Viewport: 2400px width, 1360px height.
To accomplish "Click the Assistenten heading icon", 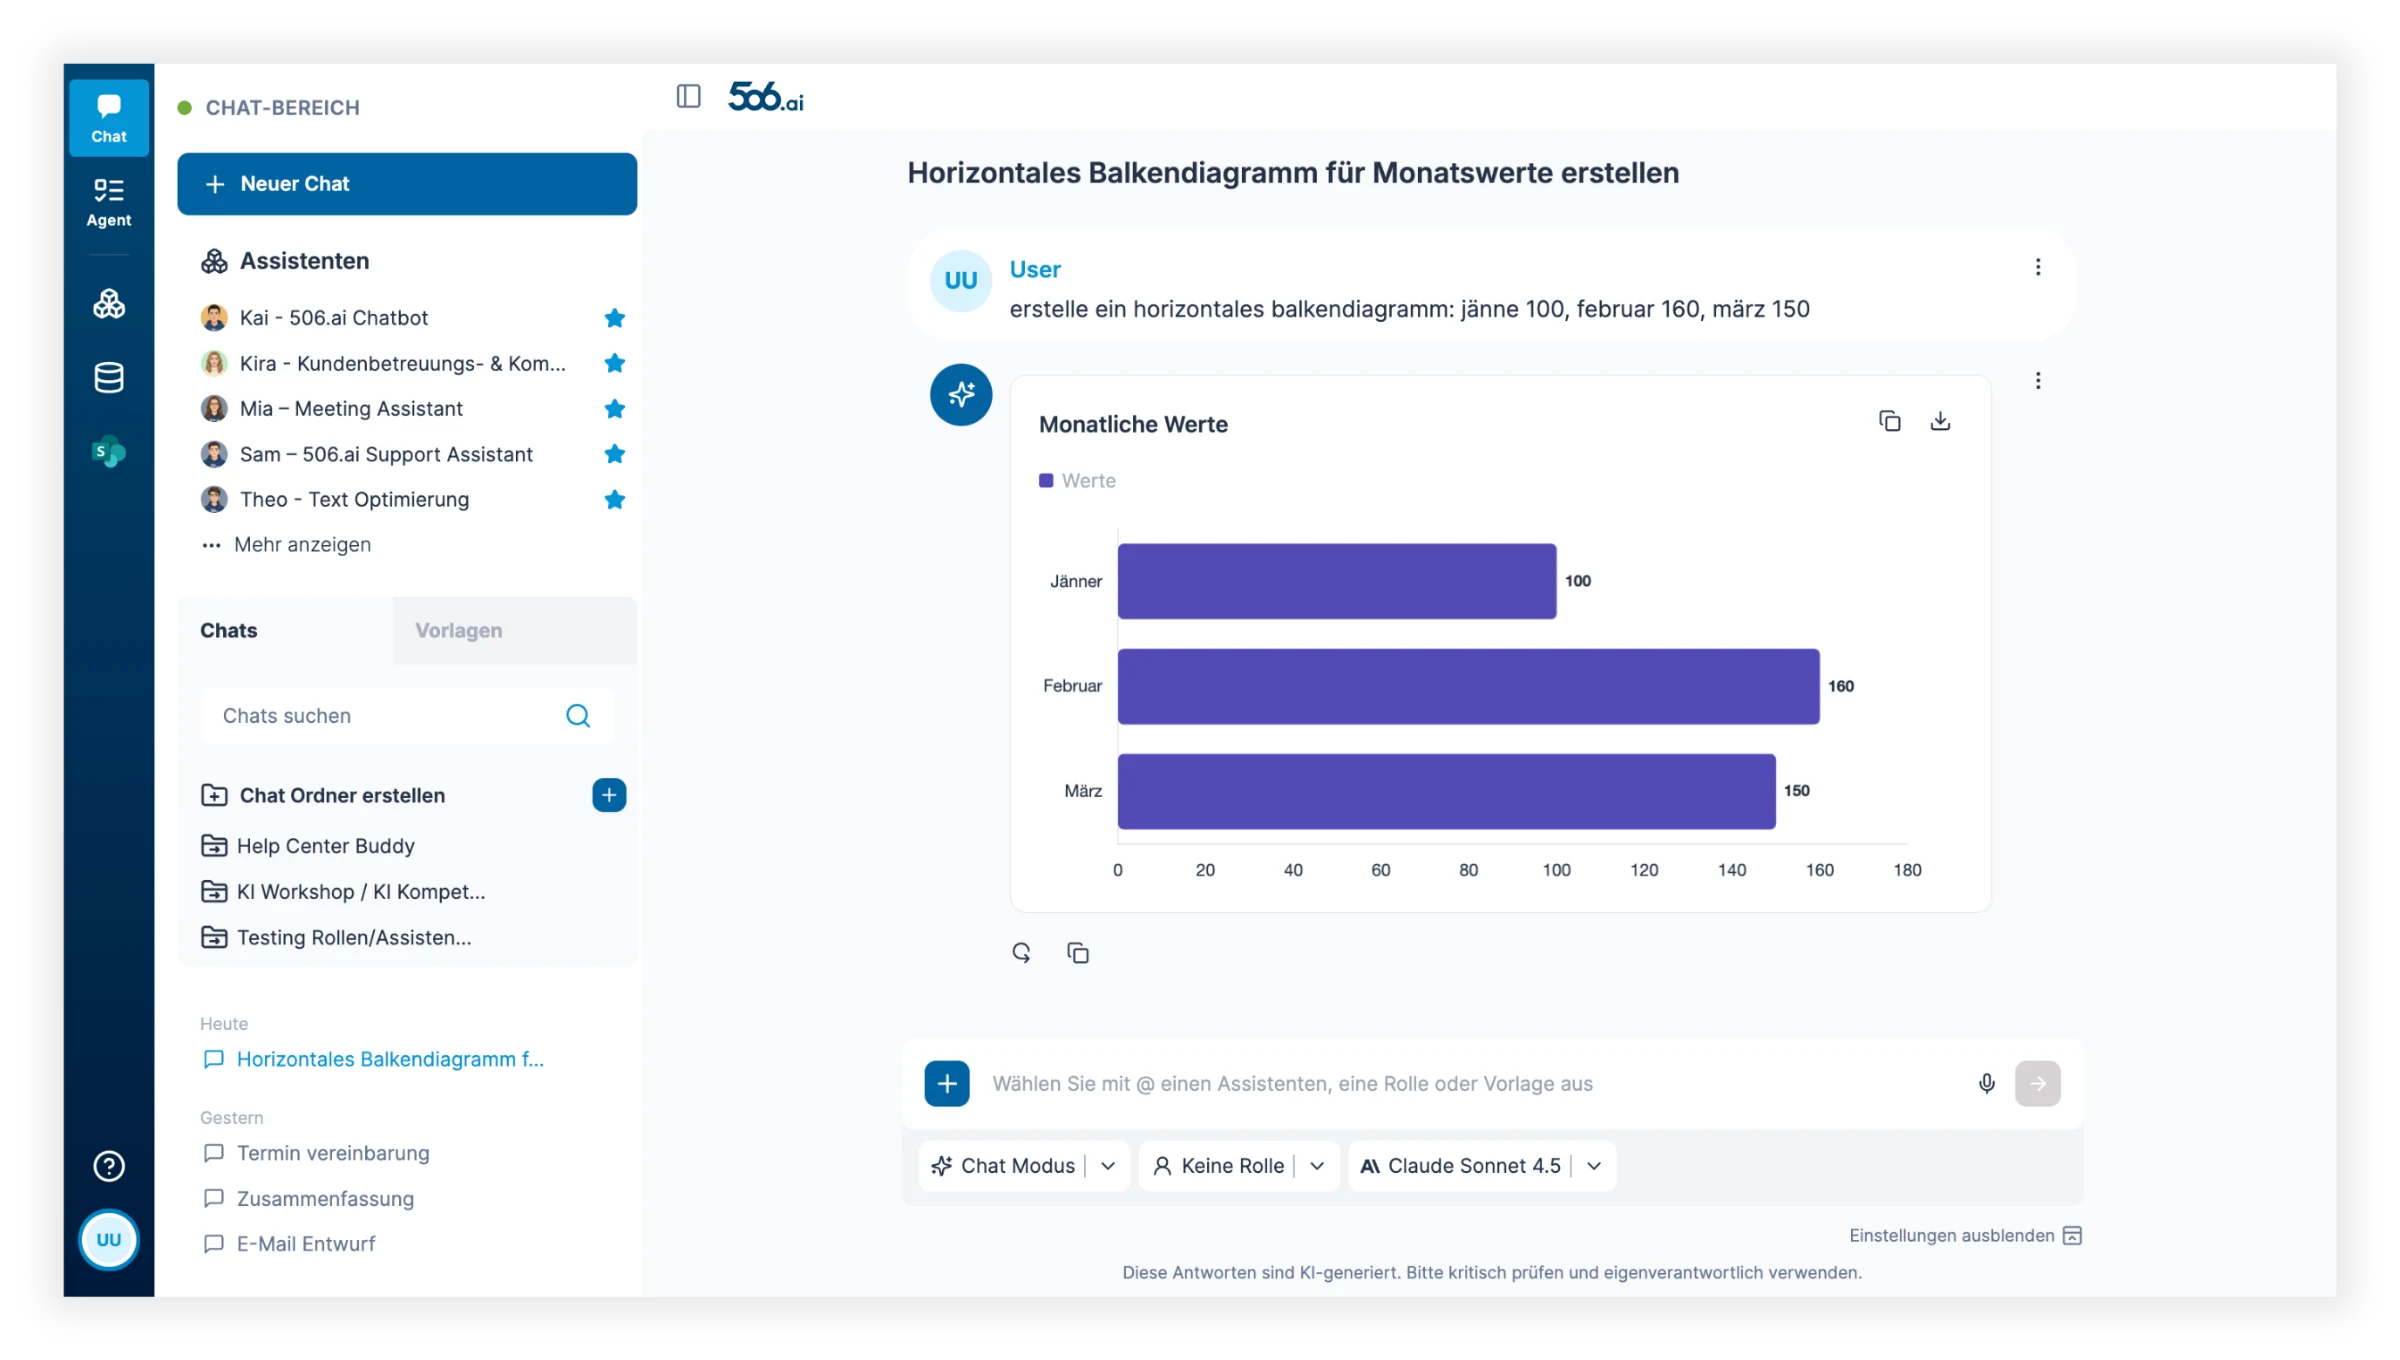I will (x=214, y=261).
